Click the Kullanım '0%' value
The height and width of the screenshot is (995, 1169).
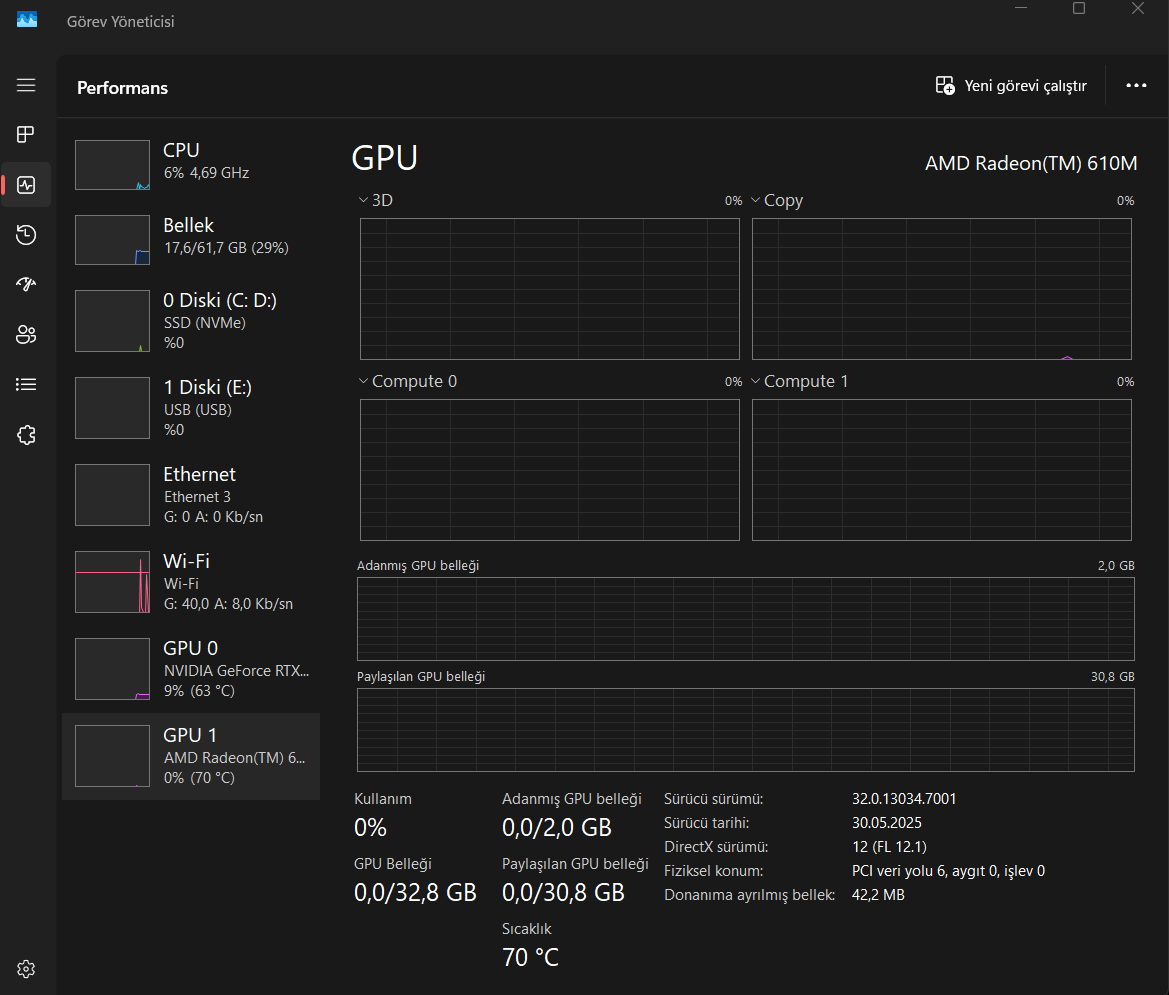pos(370,827)
